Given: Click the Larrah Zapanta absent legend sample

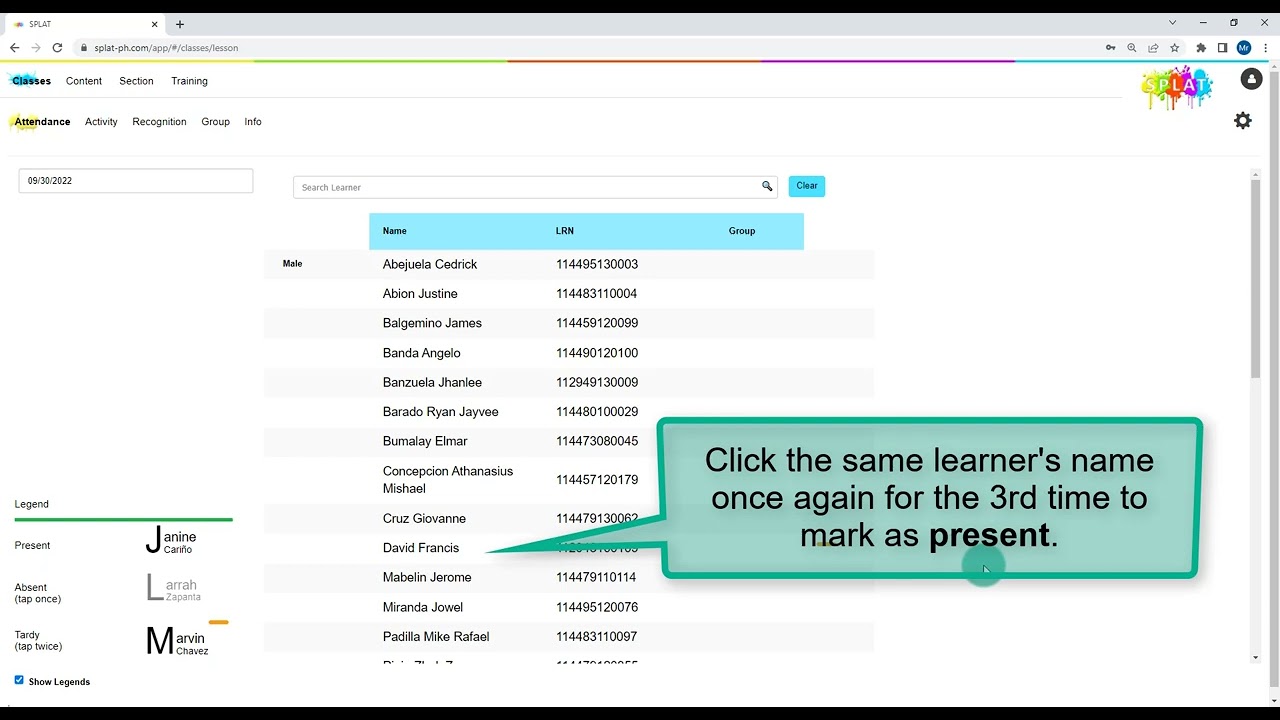Looking at the screenshot, I should [174, 588].
